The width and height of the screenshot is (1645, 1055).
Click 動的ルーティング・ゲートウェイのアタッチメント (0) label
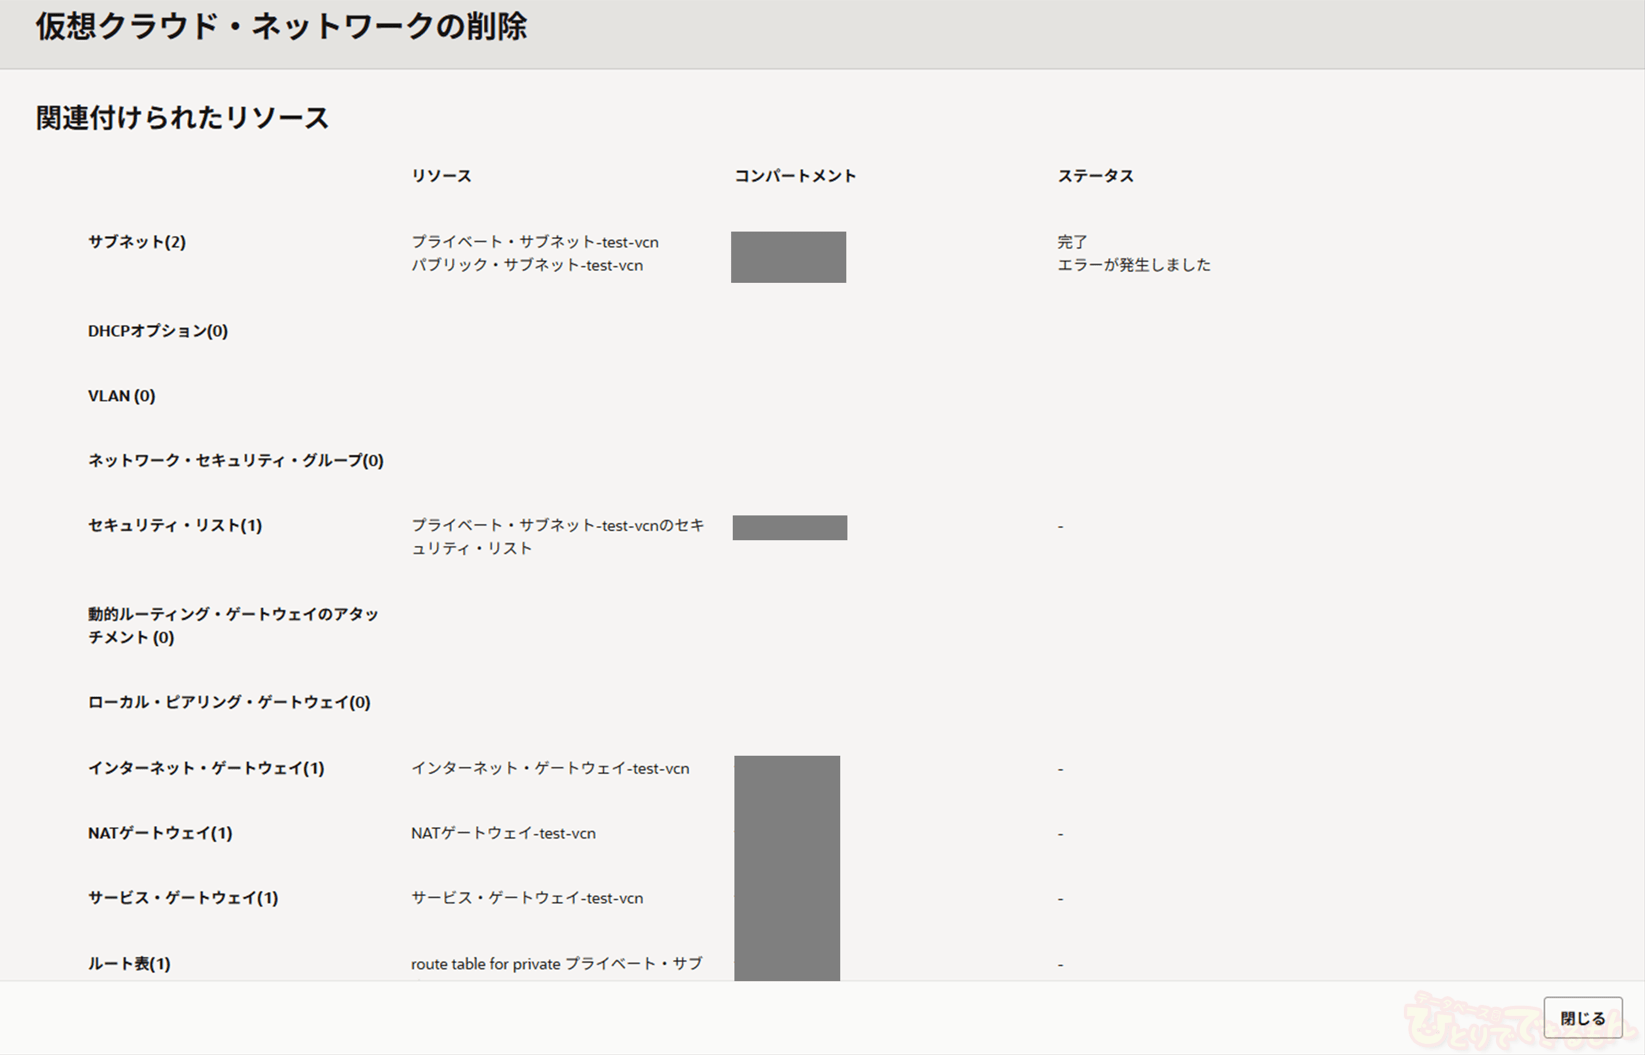(232, 626)
